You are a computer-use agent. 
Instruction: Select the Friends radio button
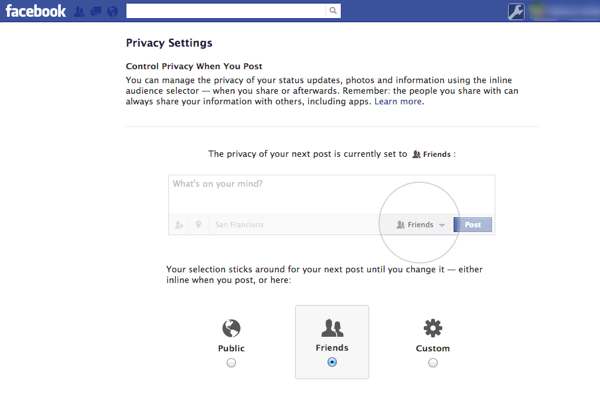(x=332, y=363)
